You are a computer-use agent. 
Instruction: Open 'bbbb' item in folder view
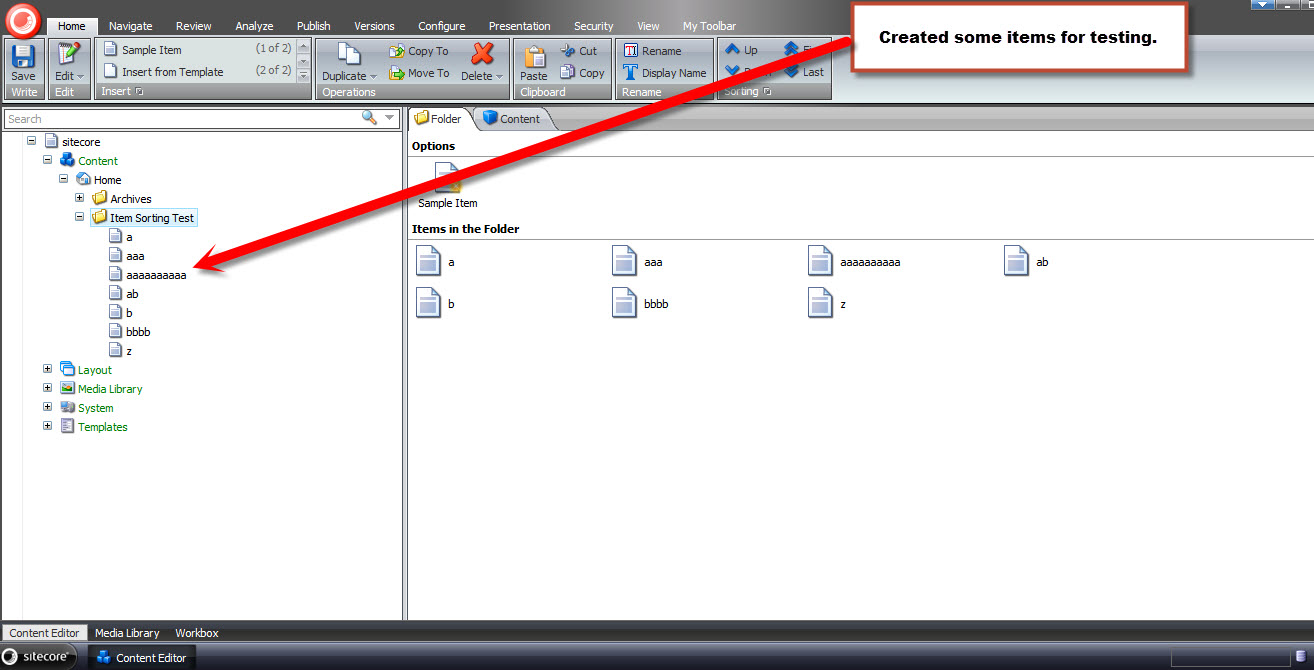(655, 304)
